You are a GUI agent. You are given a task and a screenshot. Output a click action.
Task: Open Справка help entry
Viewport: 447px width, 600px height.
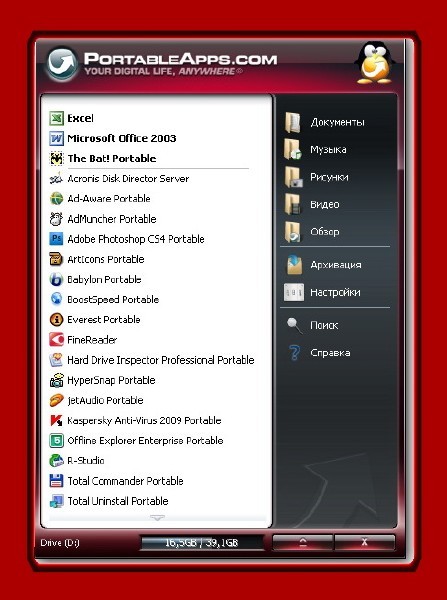click(318, 353)
